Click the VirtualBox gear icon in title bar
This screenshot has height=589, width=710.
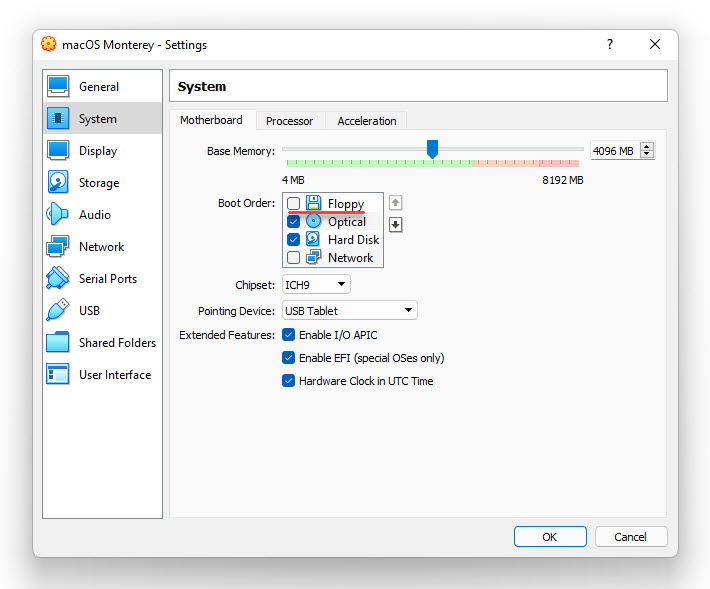tap(49, 44)
